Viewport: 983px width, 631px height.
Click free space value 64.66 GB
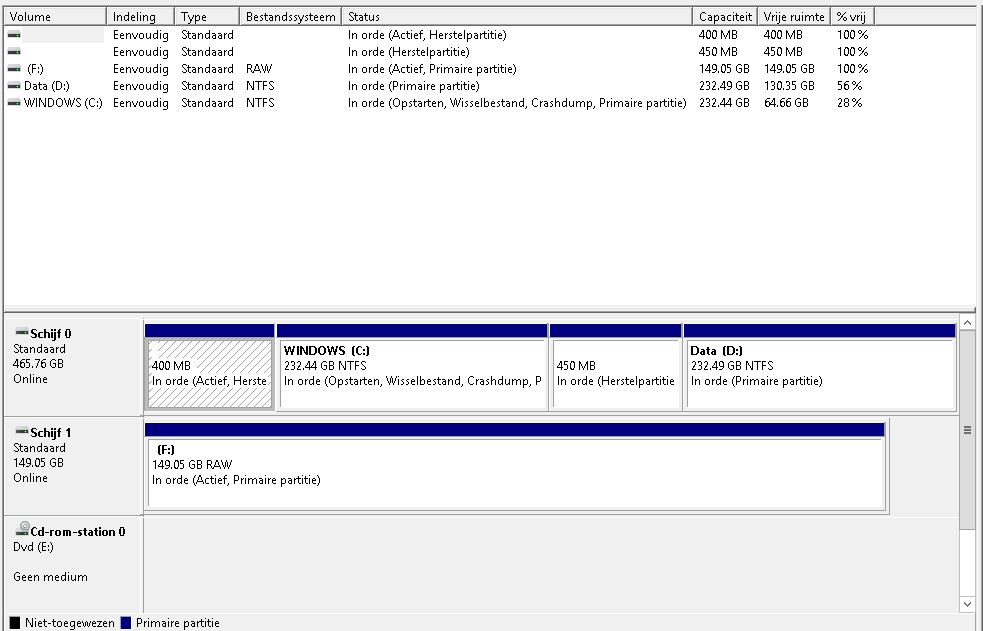(786, 103)
